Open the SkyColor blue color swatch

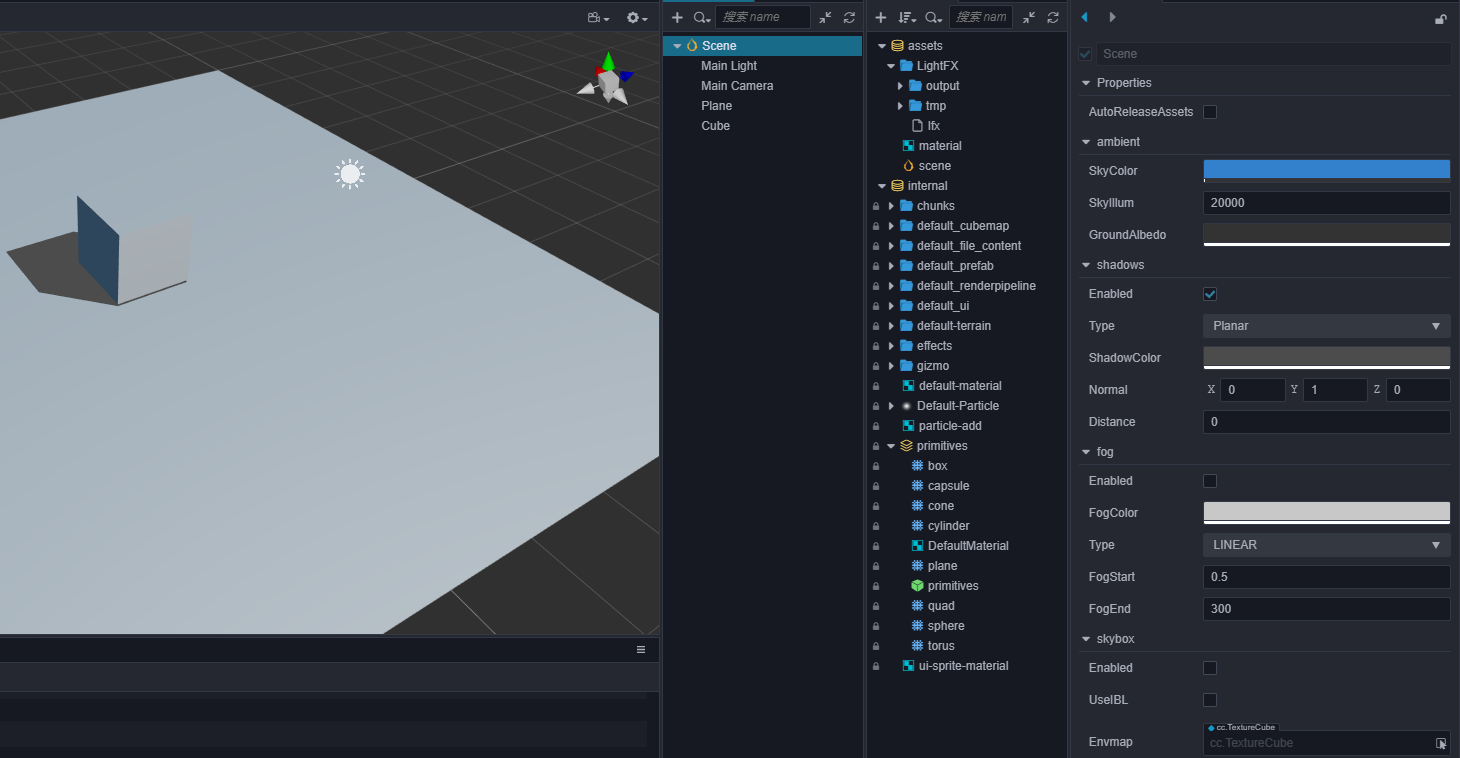1326,170
